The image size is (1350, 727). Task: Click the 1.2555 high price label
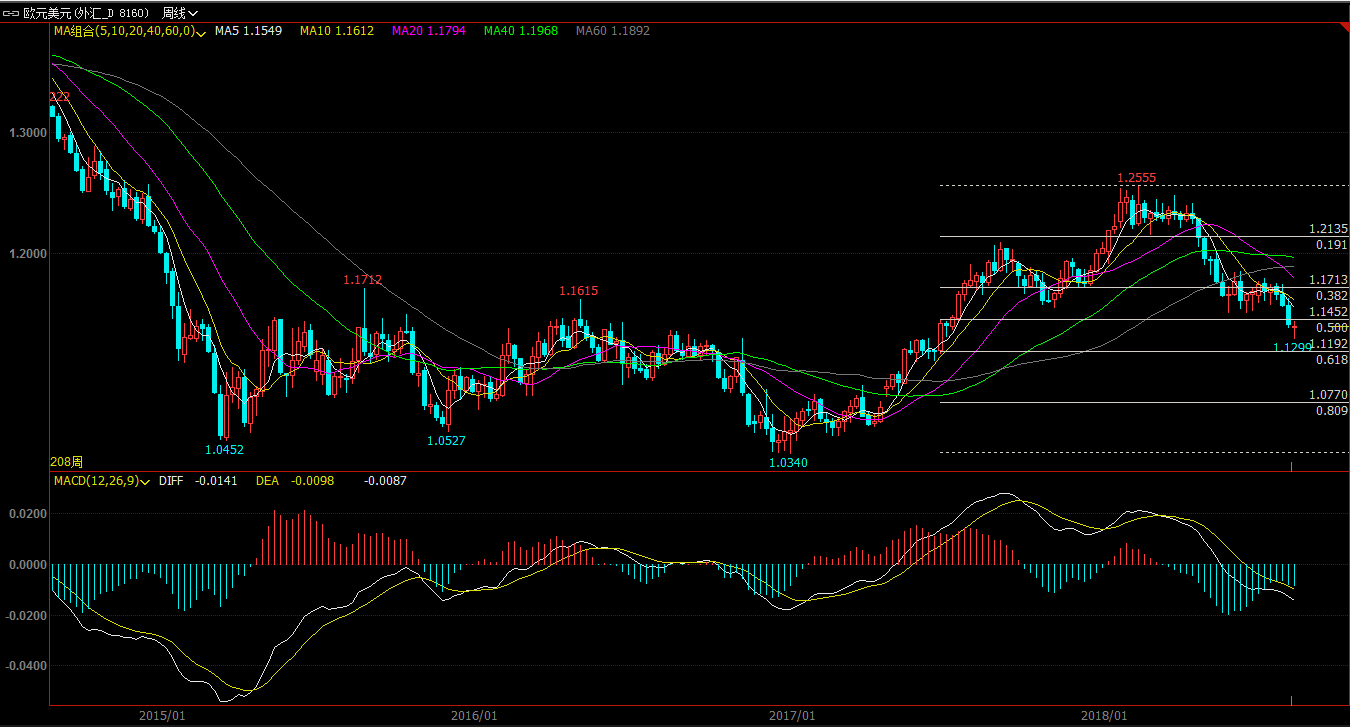coord(1136,178)
